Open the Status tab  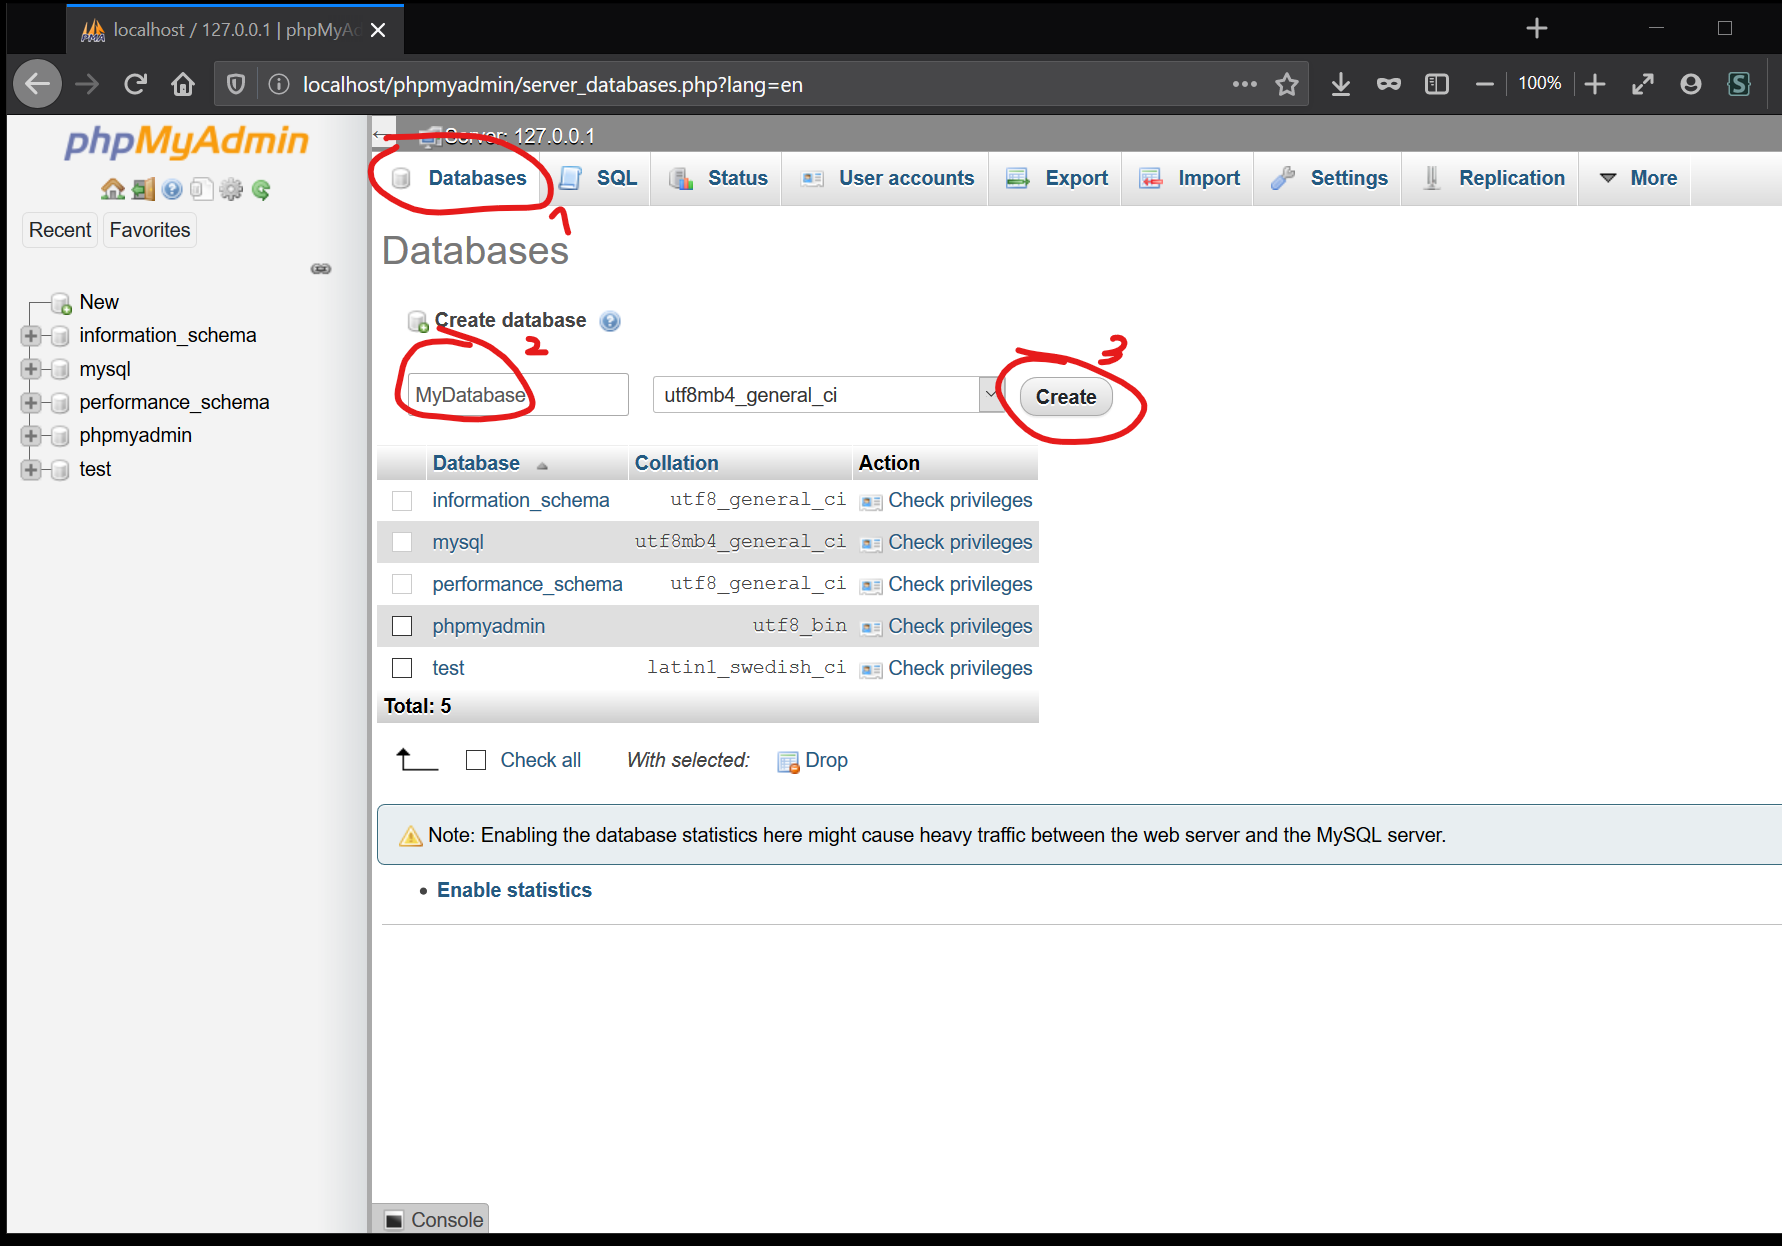tap(718, 178)
